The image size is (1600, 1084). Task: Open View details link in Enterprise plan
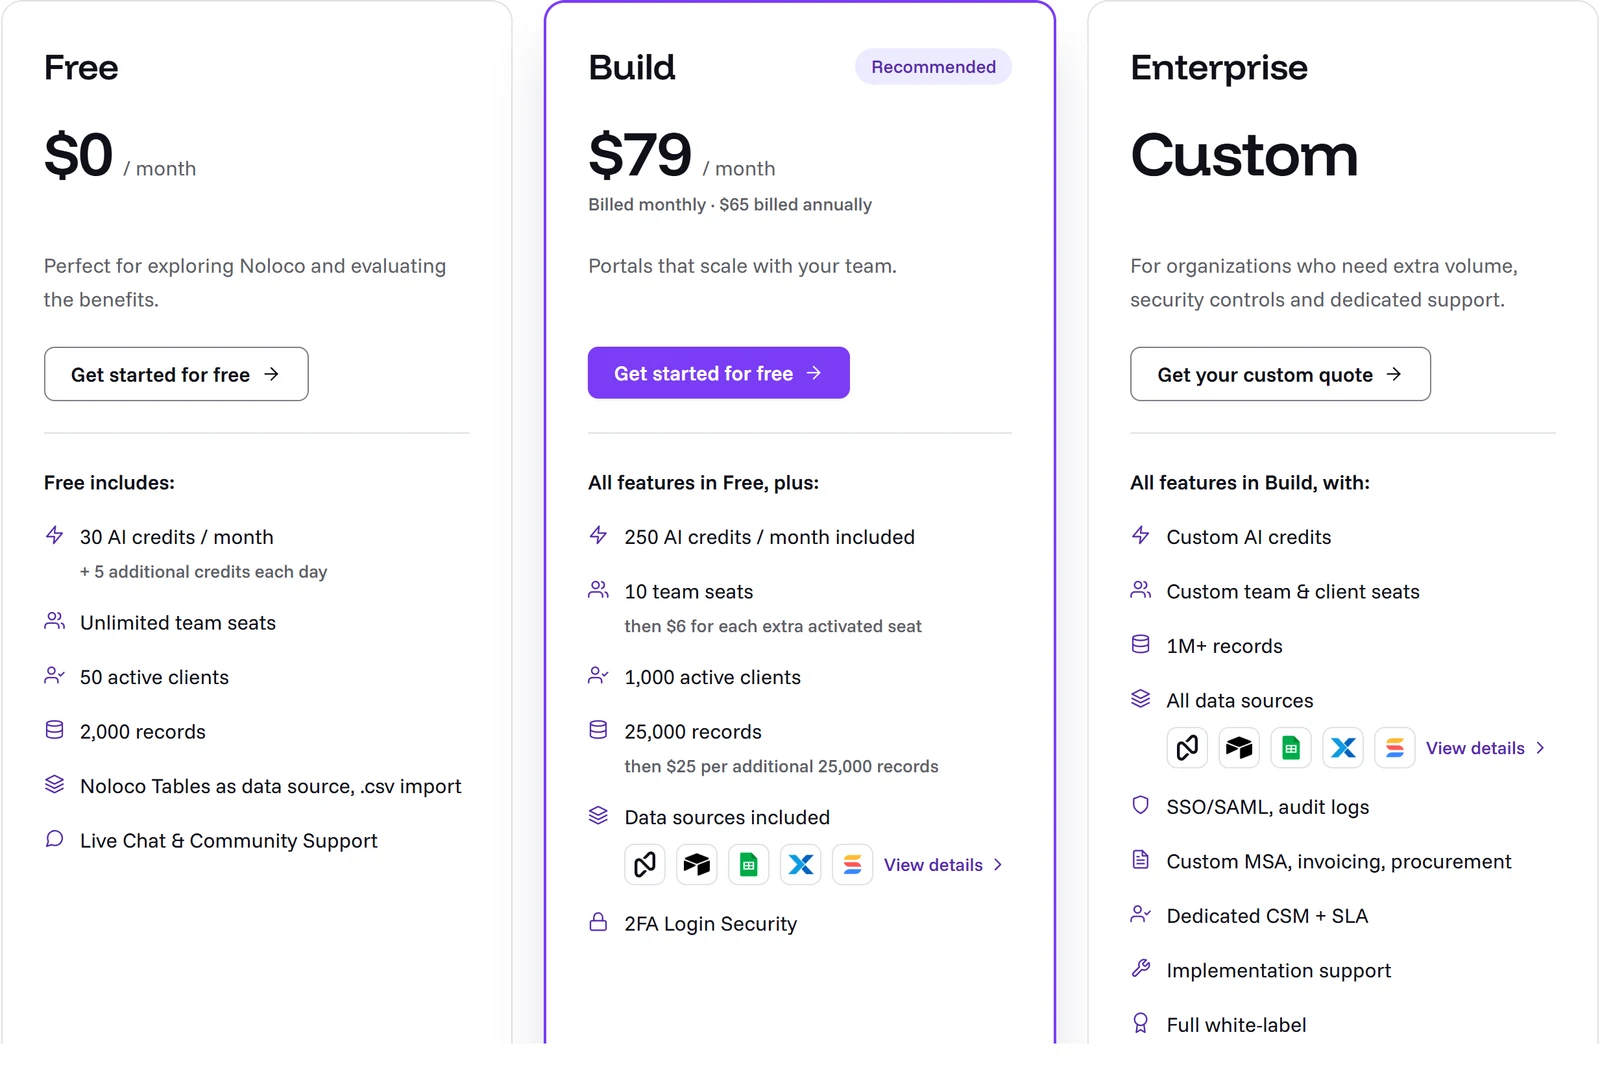(1485, 748)
